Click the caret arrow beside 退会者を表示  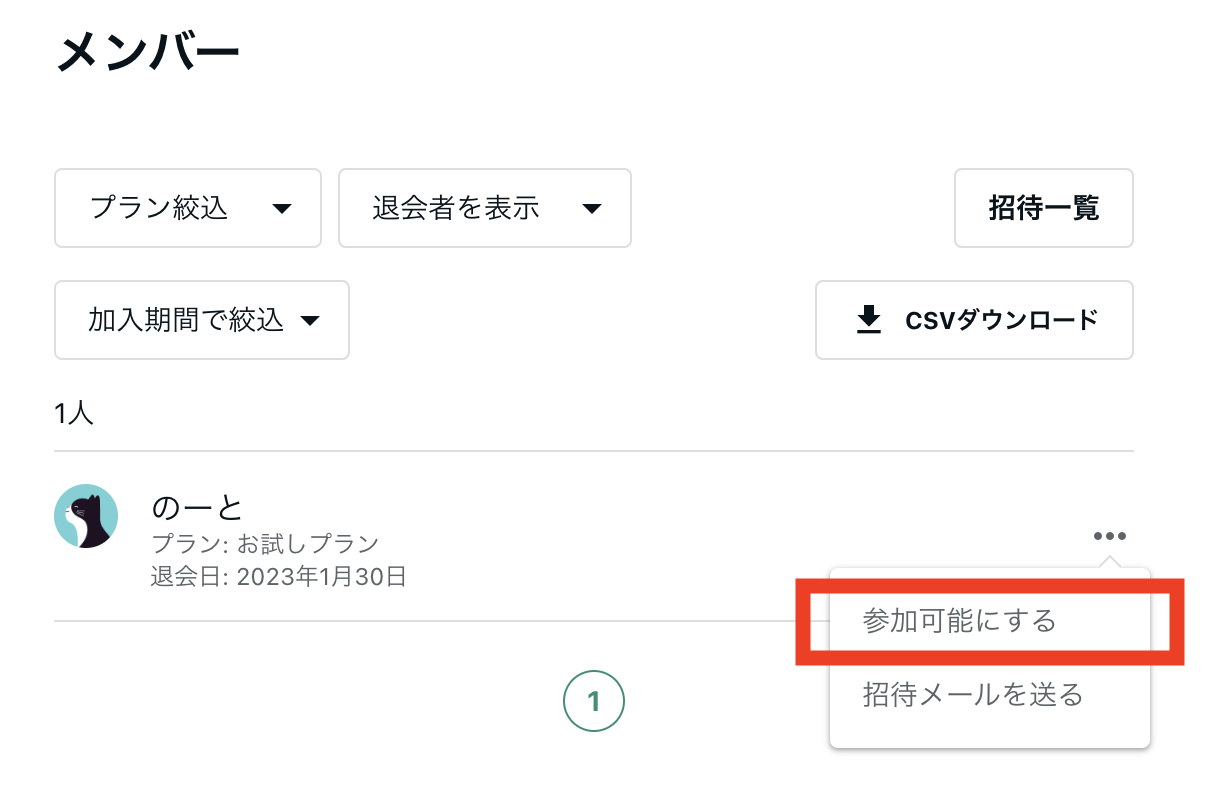tap(592, 209)
